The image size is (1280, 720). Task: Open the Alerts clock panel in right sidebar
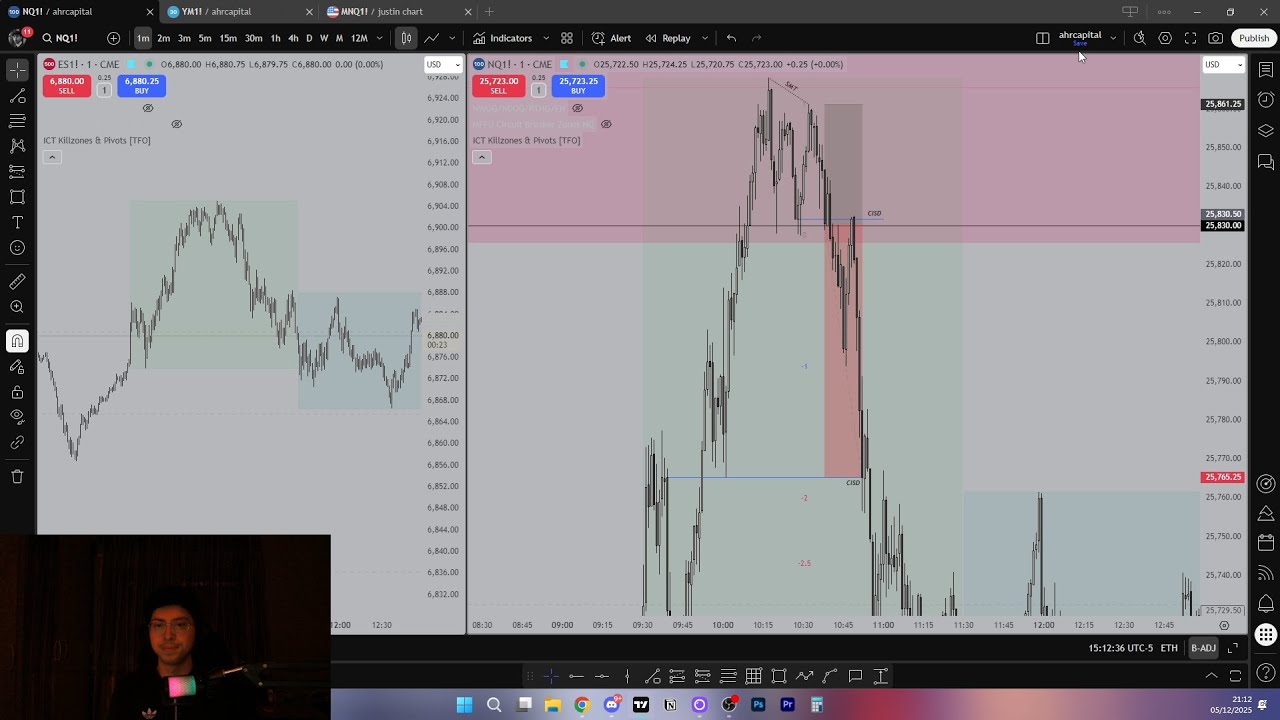1266,100
